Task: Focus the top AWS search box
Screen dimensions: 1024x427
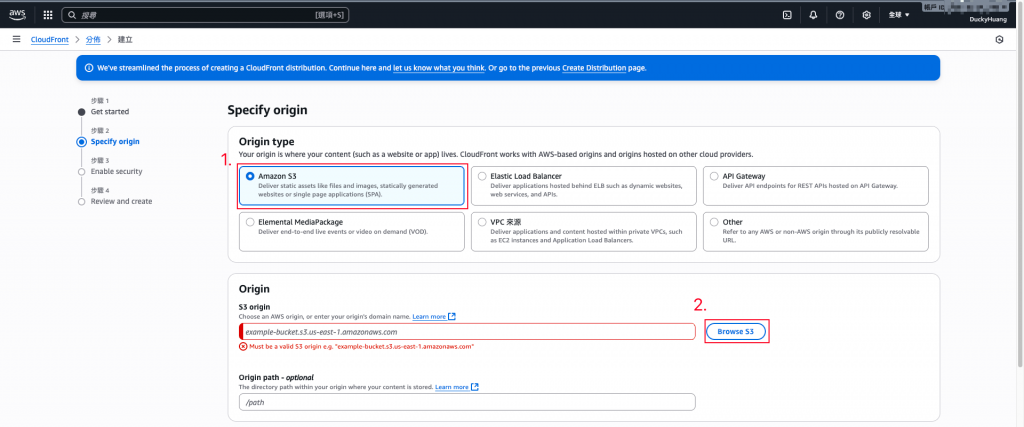Action: click(x=205, y=14)
